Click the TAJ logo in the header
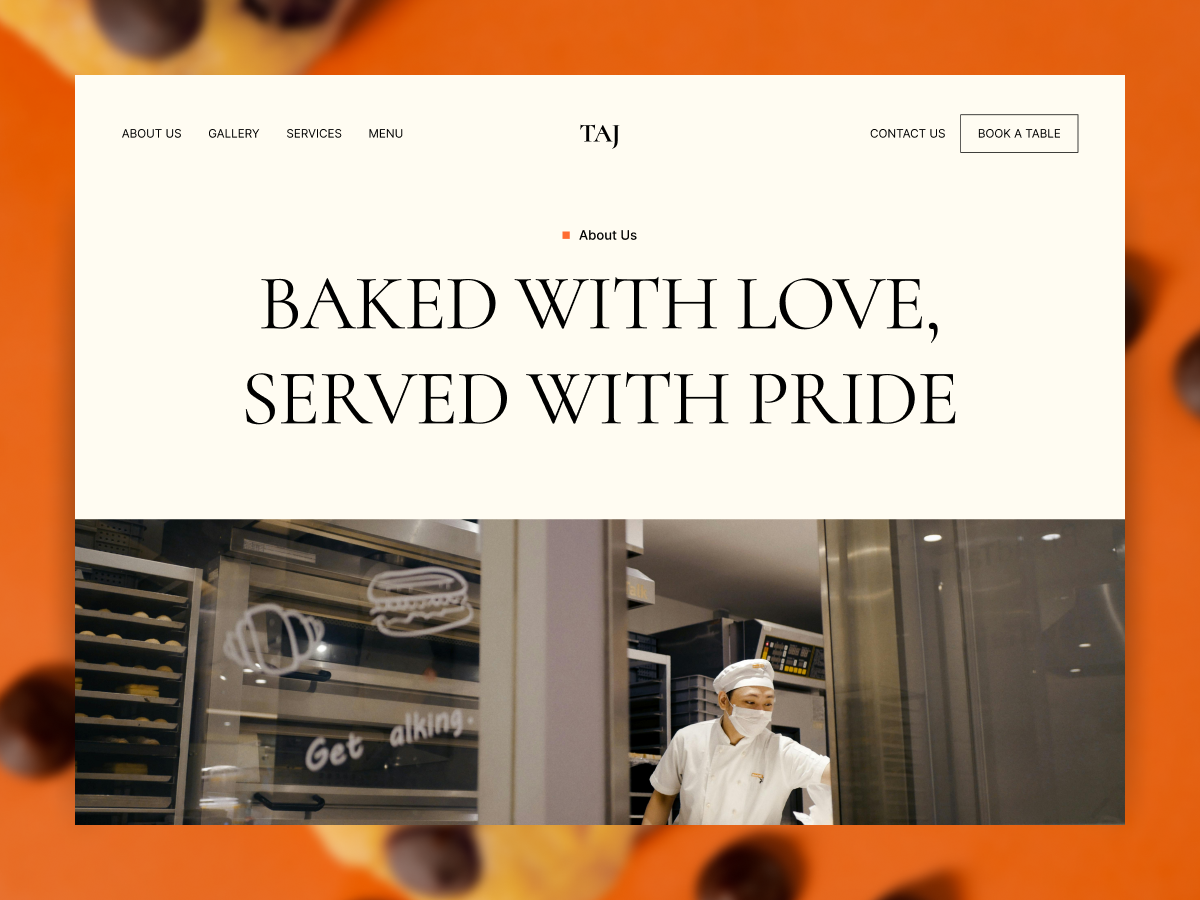 click(x=600, y=134)
